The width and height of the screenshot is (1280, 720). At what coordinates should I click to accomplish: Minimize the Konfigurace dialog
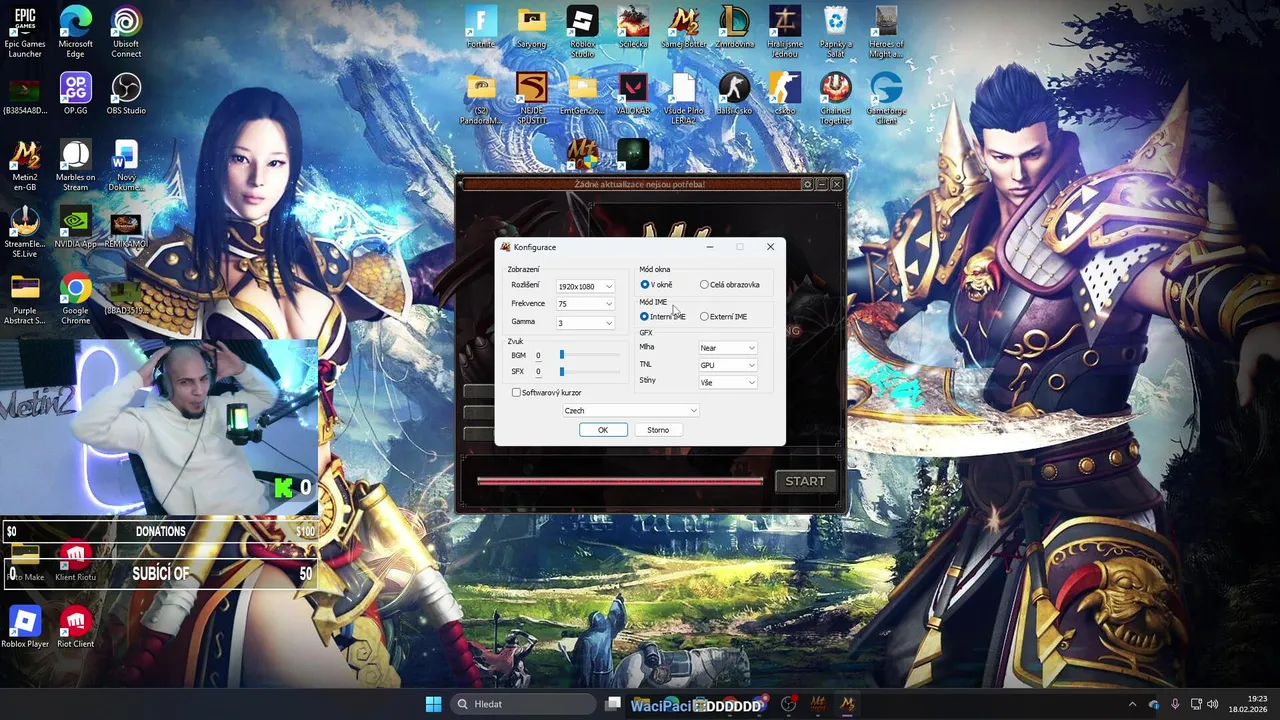[710, 247]
